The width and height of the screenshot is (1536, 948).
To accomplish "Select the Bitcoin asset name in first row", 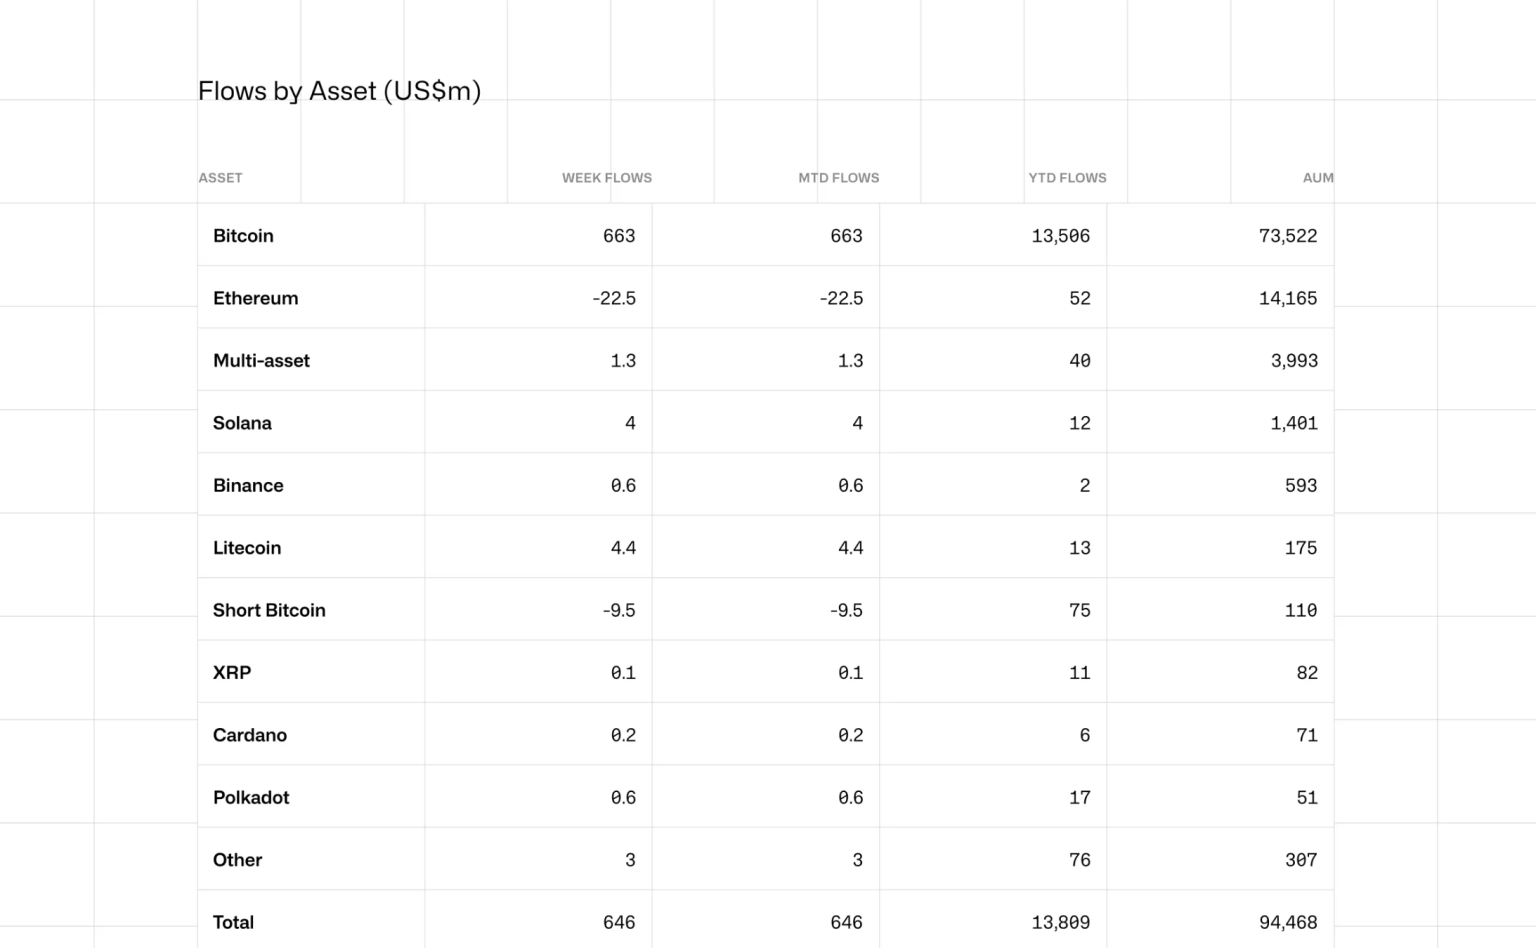I will coord(243,236).
